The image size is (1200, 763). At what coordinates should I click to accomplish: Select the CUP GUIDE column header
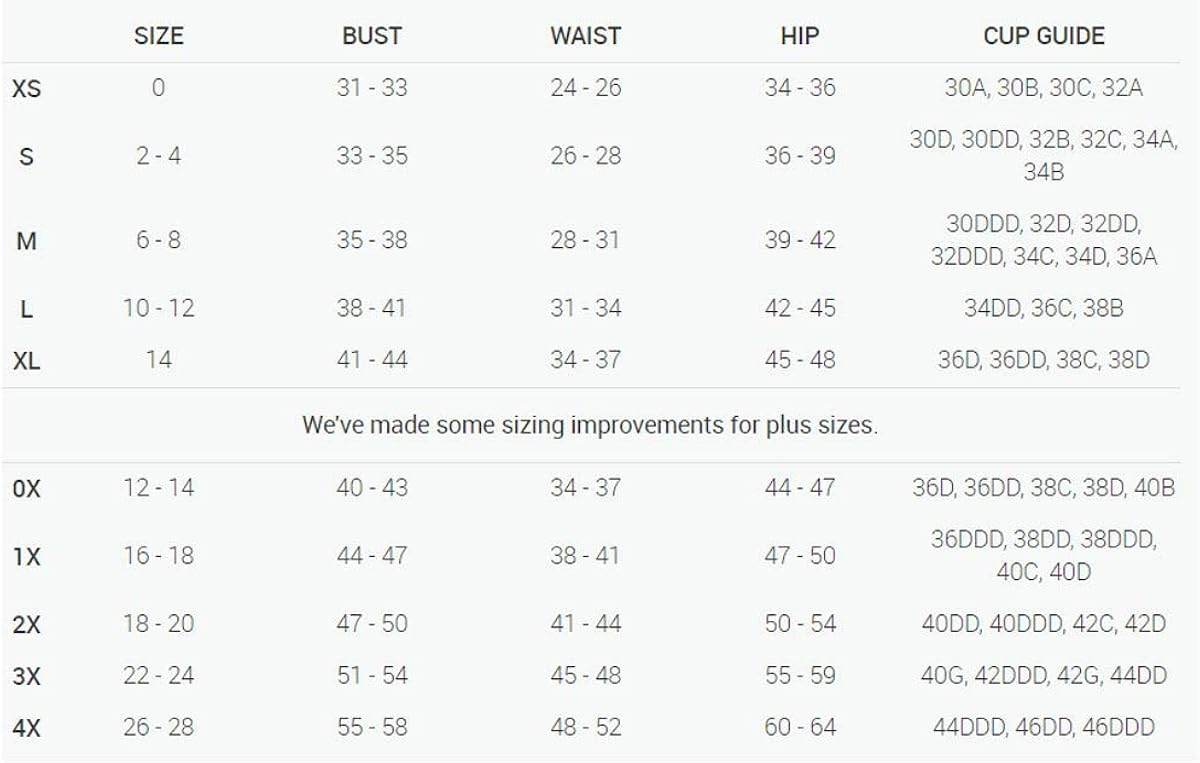1044,36
